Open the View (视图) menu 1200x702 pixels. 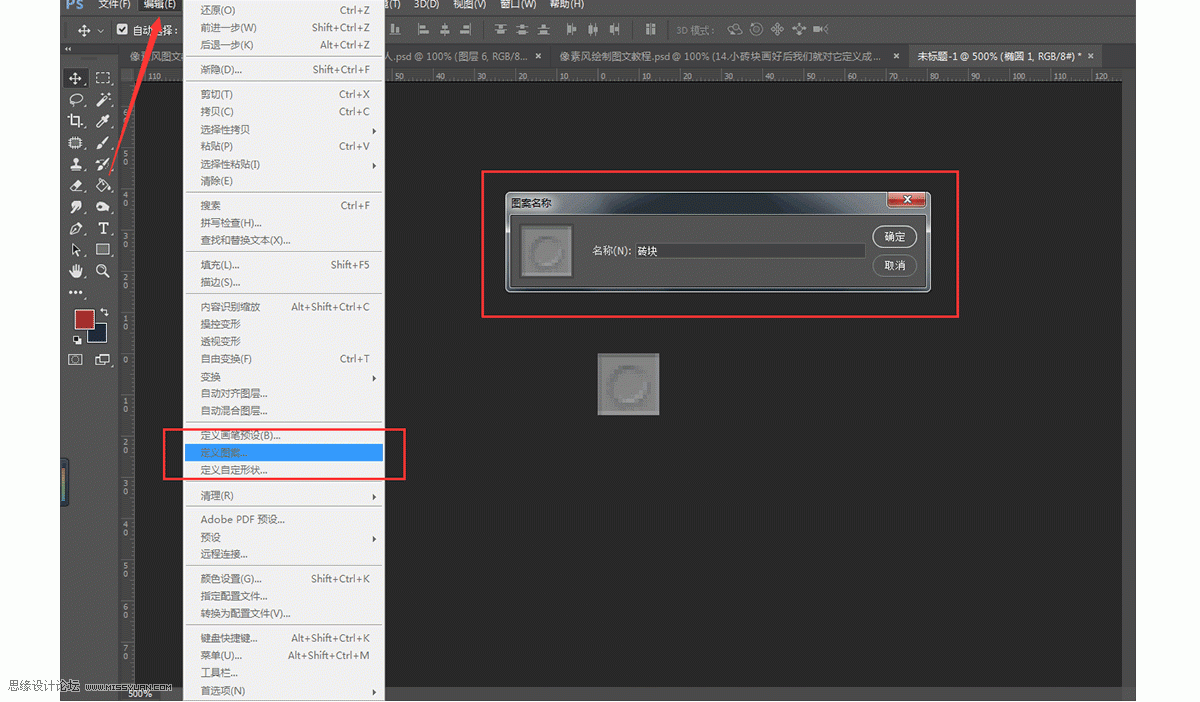[x=469, y=5]
